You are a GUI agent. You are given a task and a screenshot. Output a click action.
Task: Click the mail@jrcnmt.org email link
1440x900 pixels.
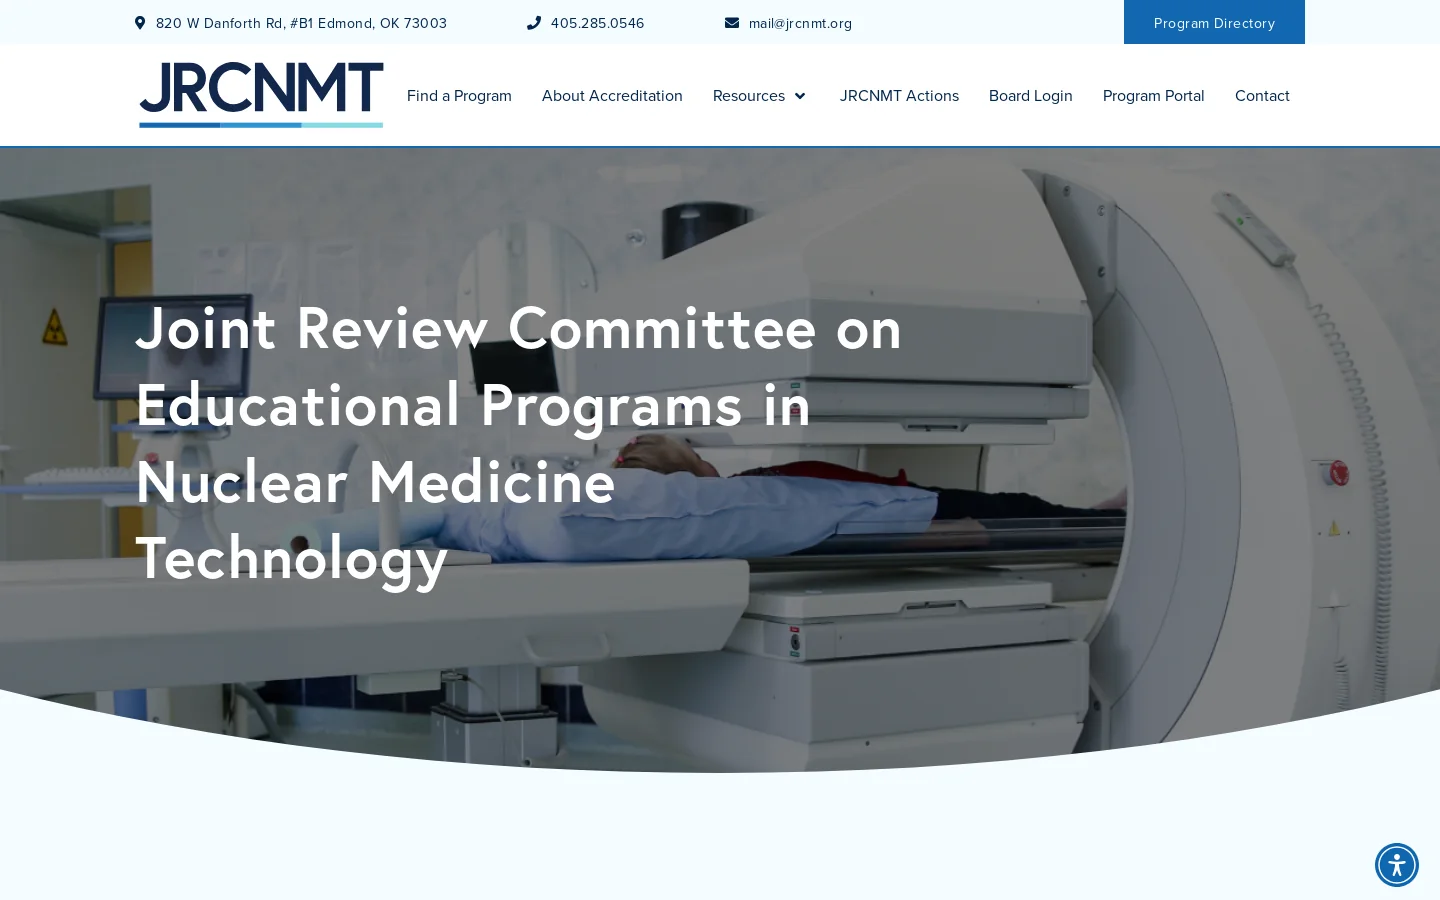[x=800, y=23]
